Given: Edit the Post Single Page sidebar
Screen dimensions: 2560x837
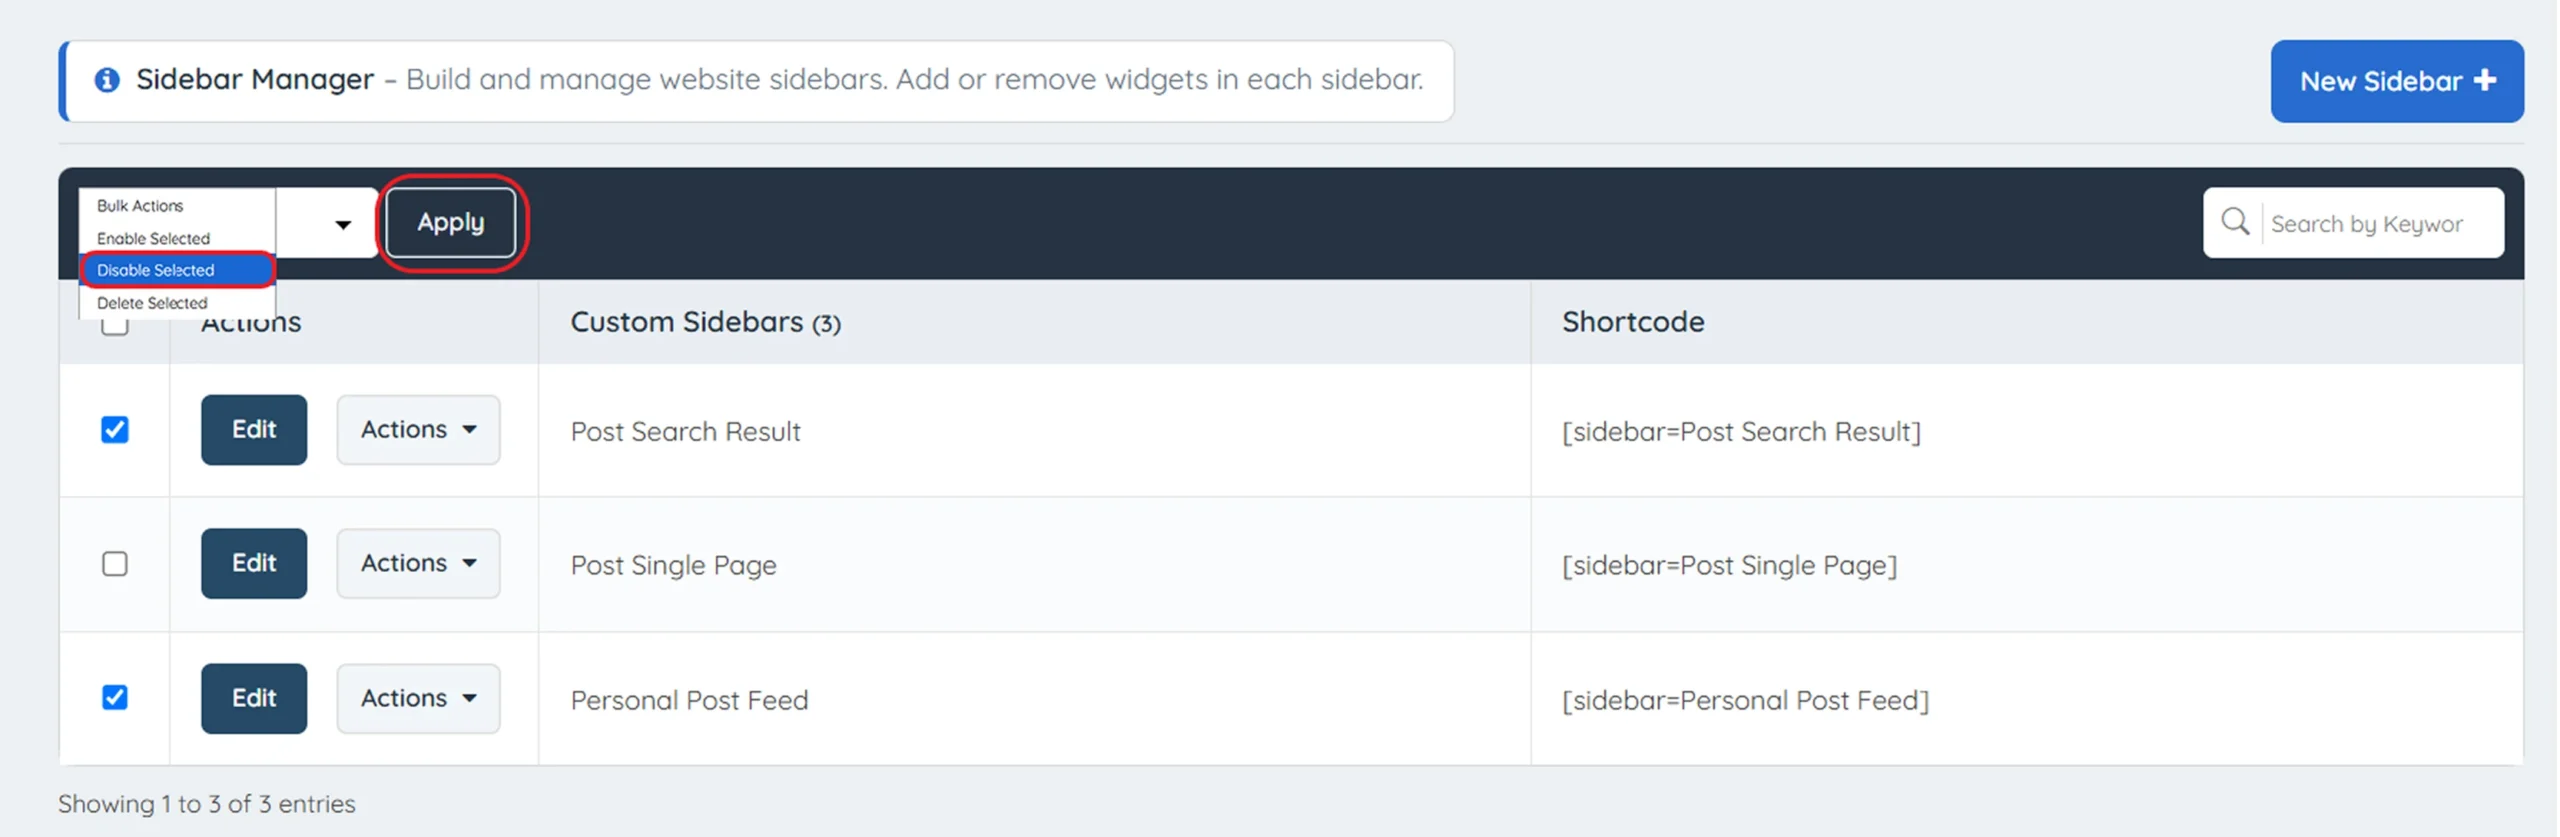Looking at the screenshot, I should click(254, 564).
